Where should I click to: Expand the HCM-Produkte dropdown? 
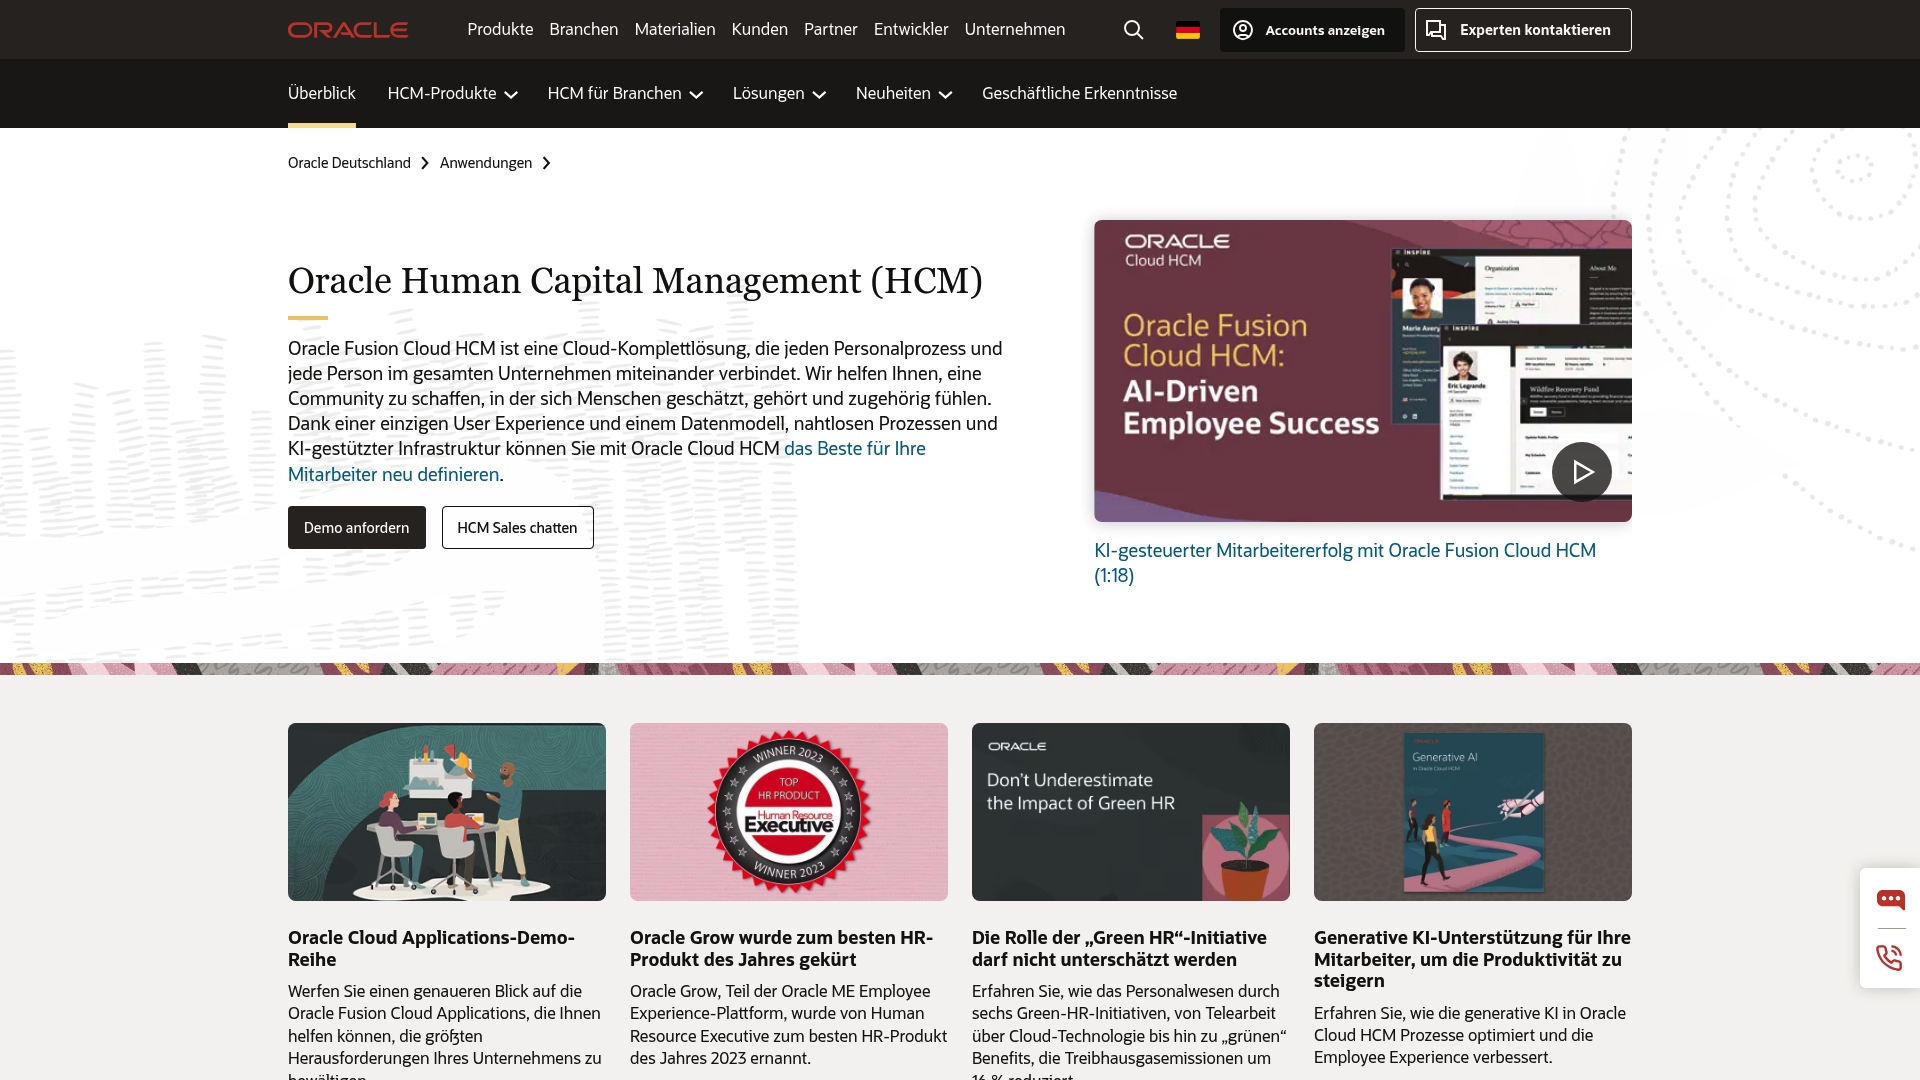(x=451, y=93)
